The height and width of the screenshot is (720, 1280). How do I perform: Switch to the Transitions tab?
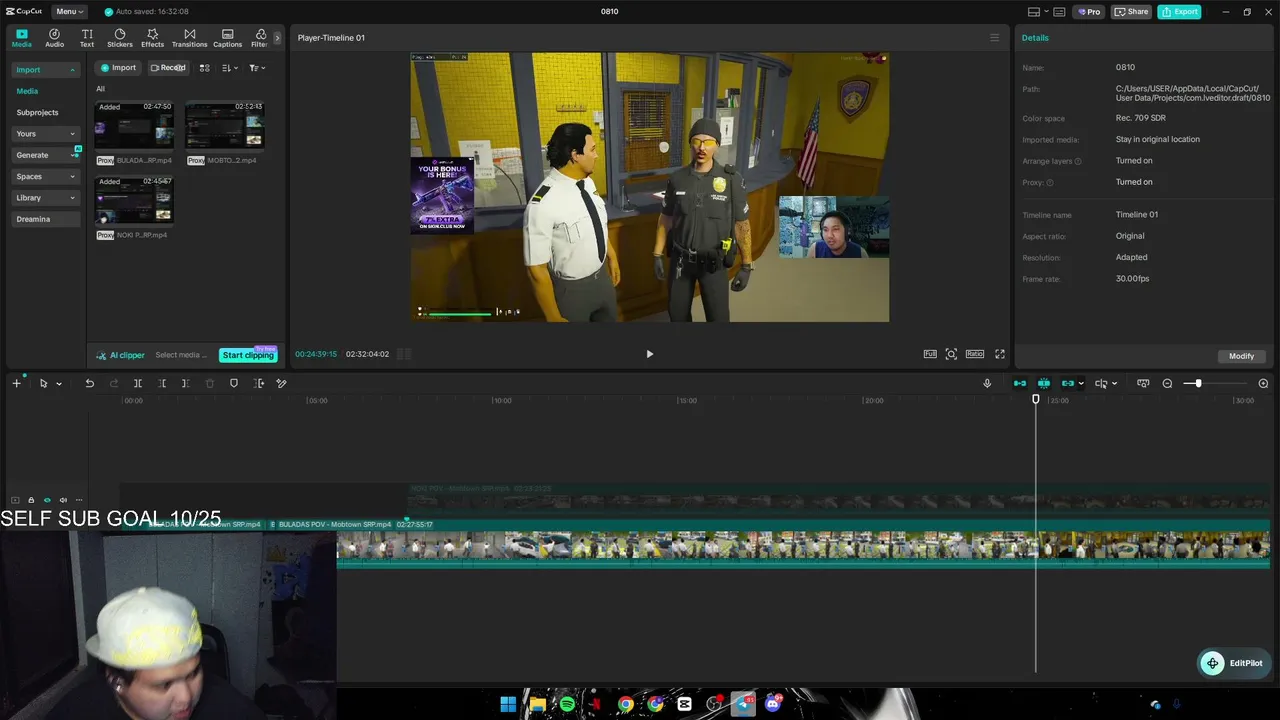tap(189, 38)
